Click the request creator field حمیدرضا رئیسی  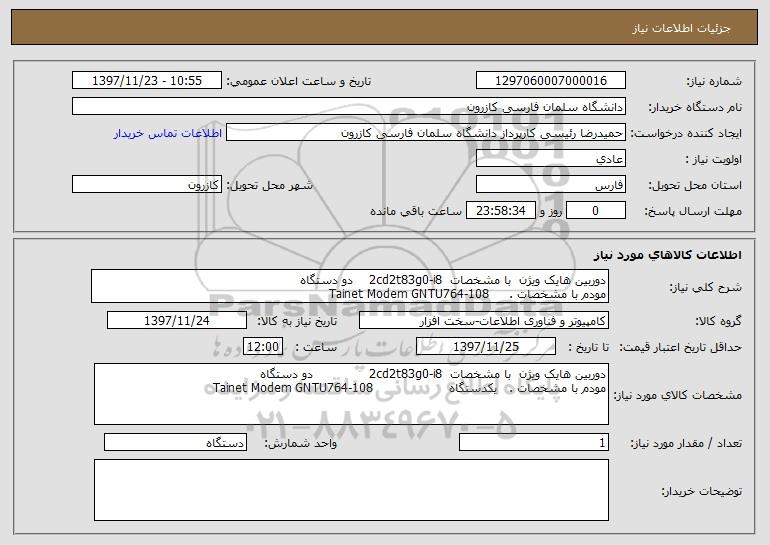[426, 132]
